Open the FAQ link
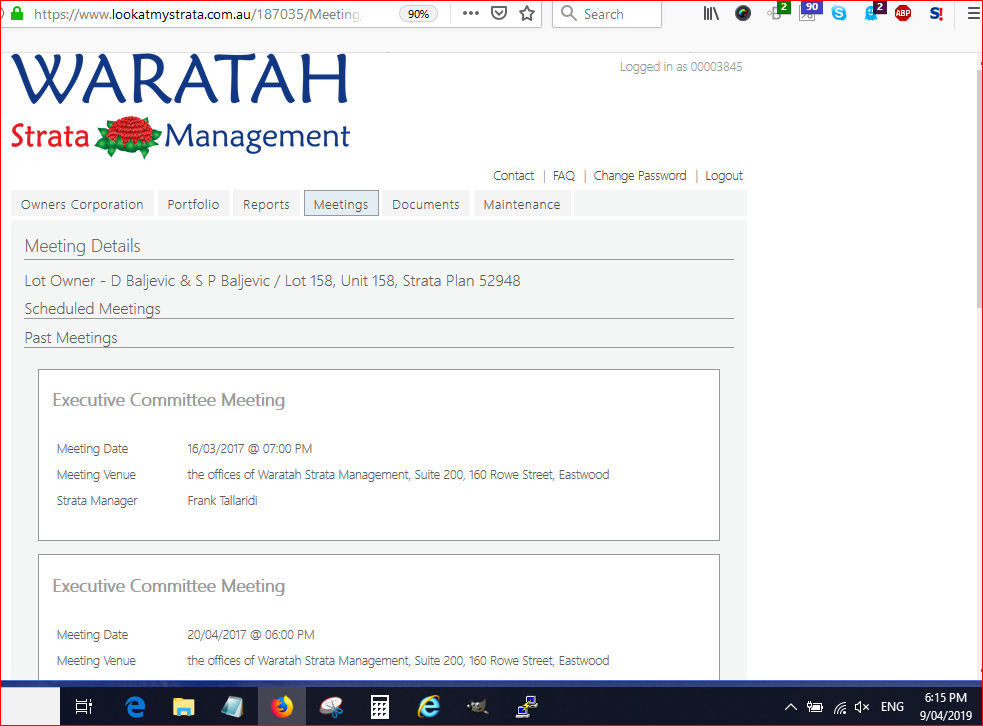This screenshot has height=726, width=983. tap(564, 176)
